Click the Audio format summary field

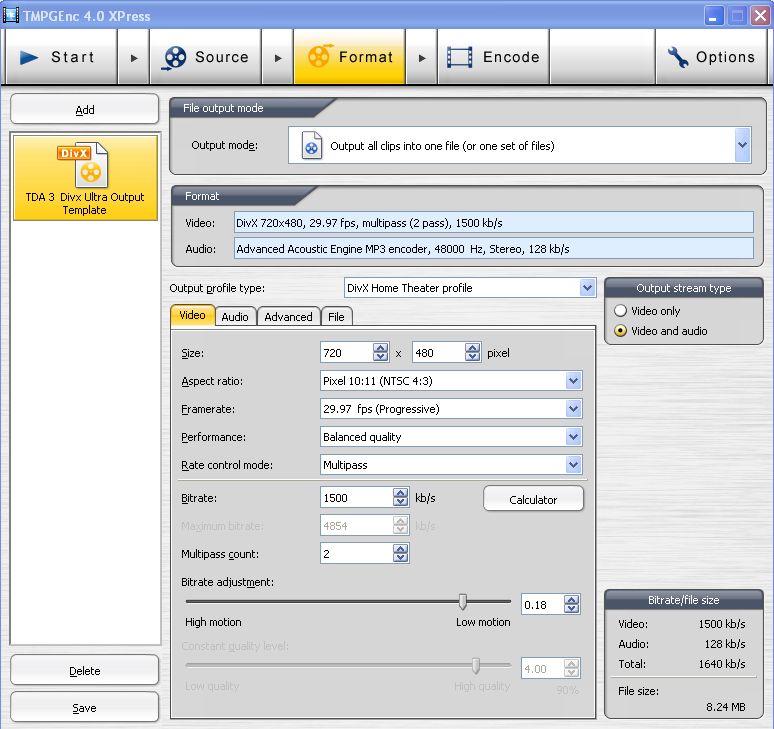click(494, 248)
